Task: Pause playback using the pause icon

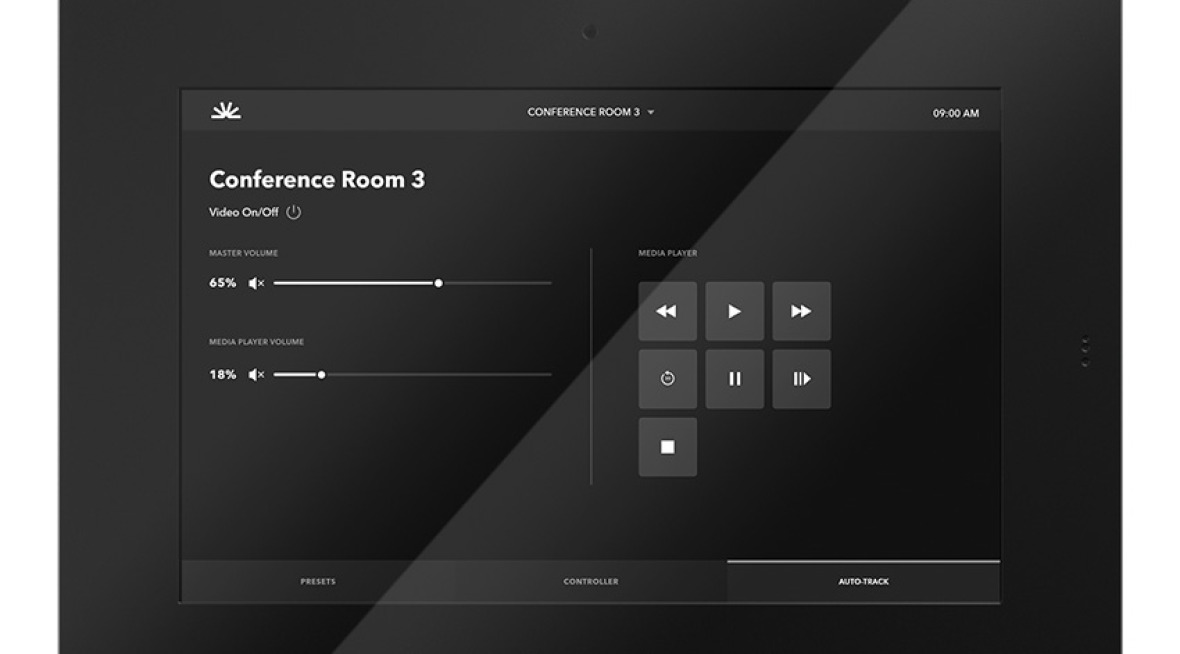Action: [734, 379]
